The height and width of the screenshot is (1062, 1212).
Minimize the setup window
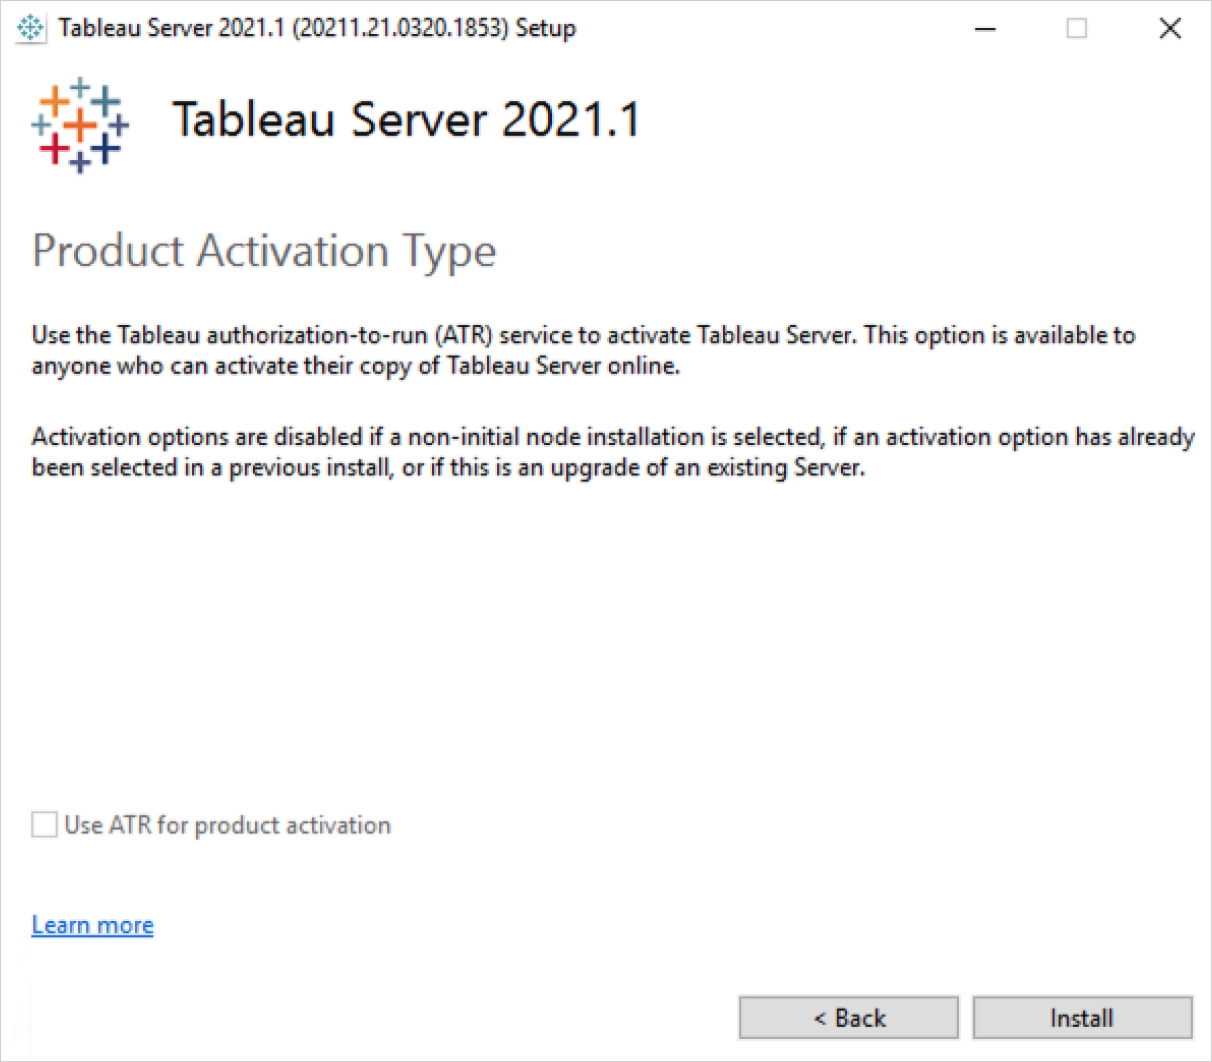(986, 29)
